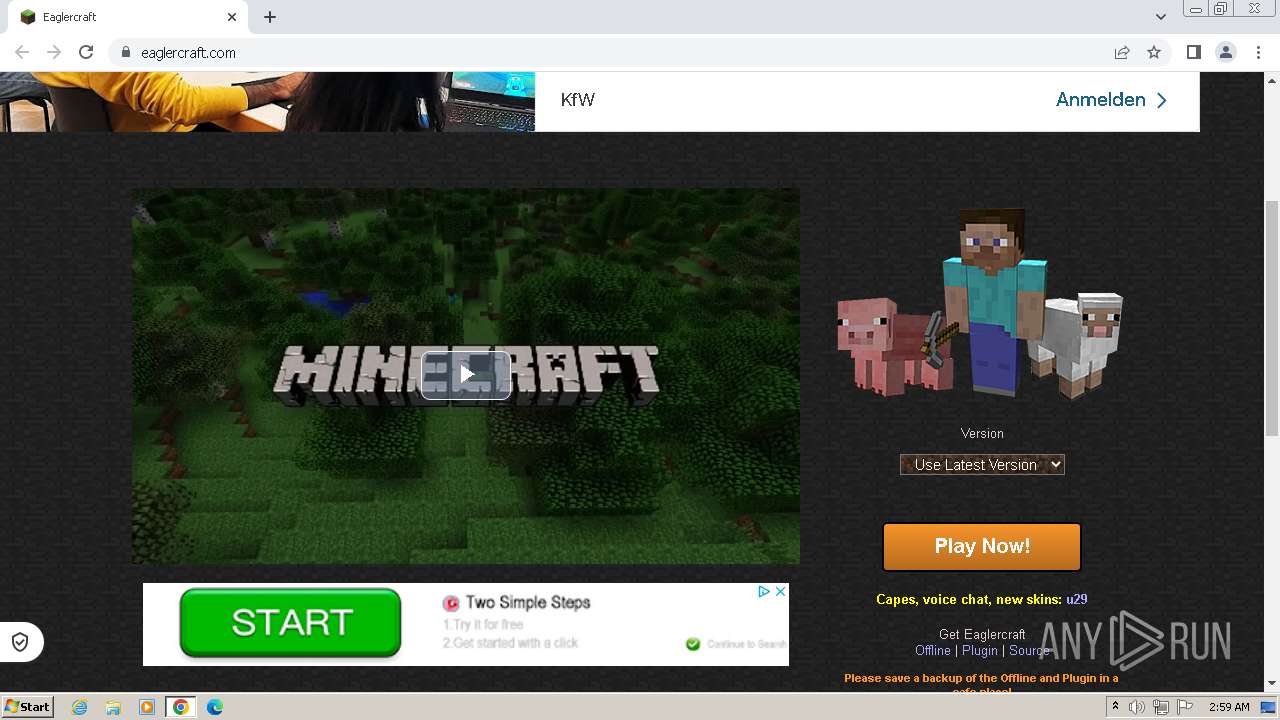Viewport: 1280px width, 720px height.
Task: Select the Eaglercraft browser tab
Action: tap(128, 17)
